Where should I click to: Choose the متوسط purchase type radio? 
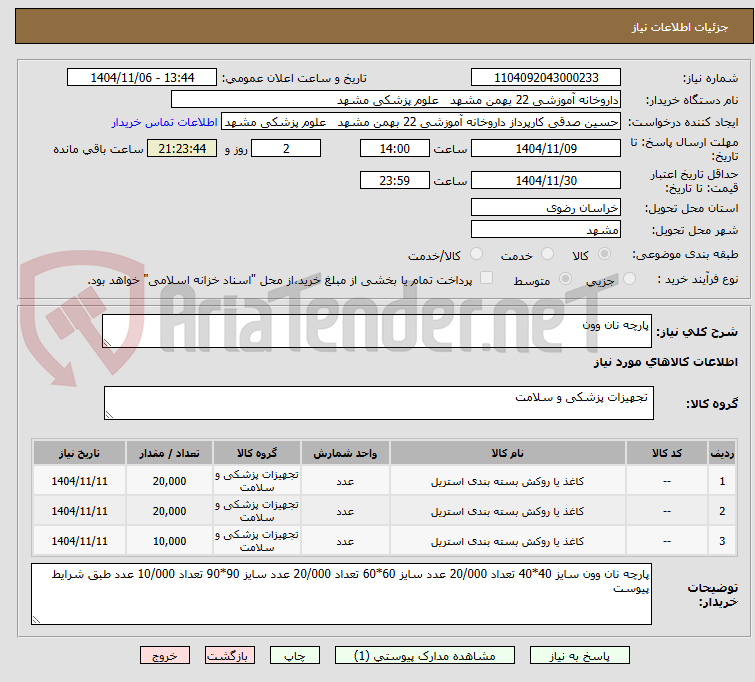pos(565,279)
